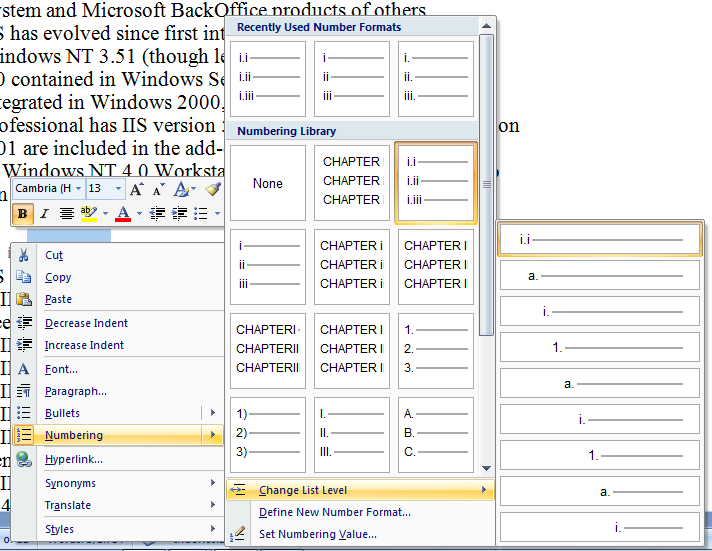The width and height of the screenshot is (712, 551).
Task: Select CHAPTERI CHAPTERII CHAPTERIII format
Action: 268,351
